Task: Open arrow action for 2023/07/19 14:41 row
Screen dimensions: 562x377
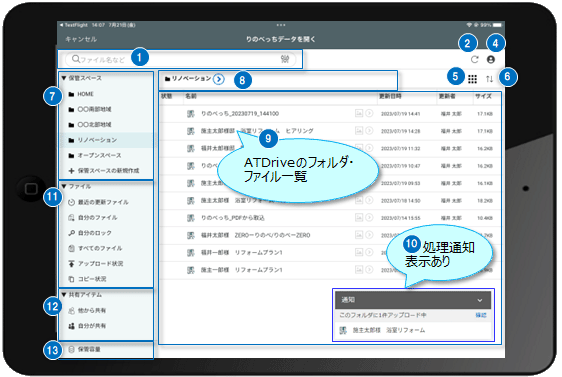Action: tap(369, 113)
